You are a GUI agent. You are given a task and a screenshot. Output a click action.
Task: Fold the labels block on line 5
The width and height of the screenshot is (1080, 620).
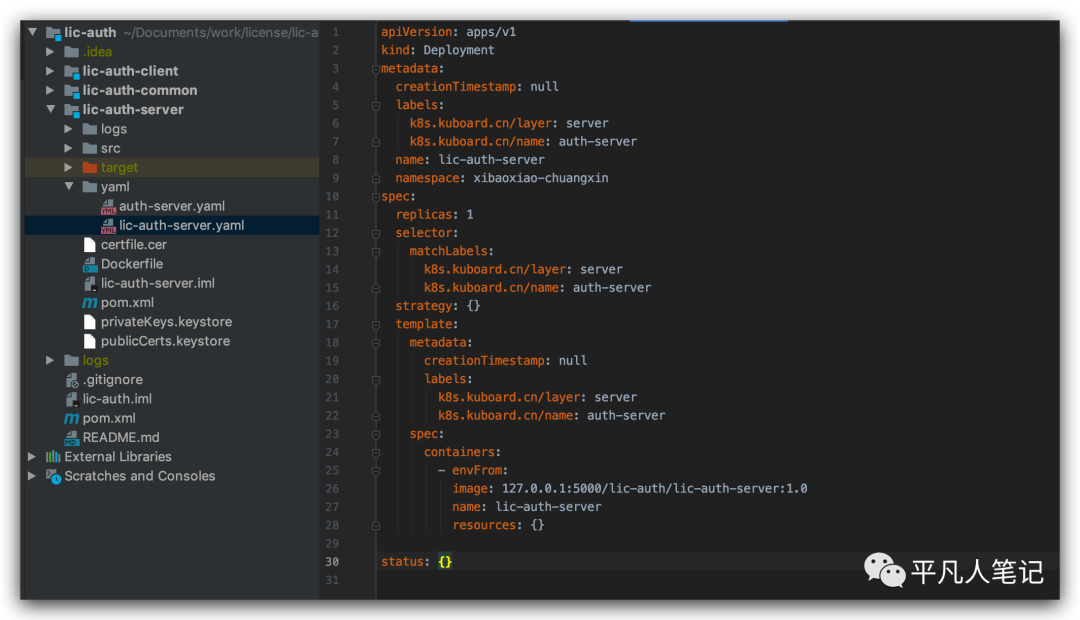pos(376,105)
